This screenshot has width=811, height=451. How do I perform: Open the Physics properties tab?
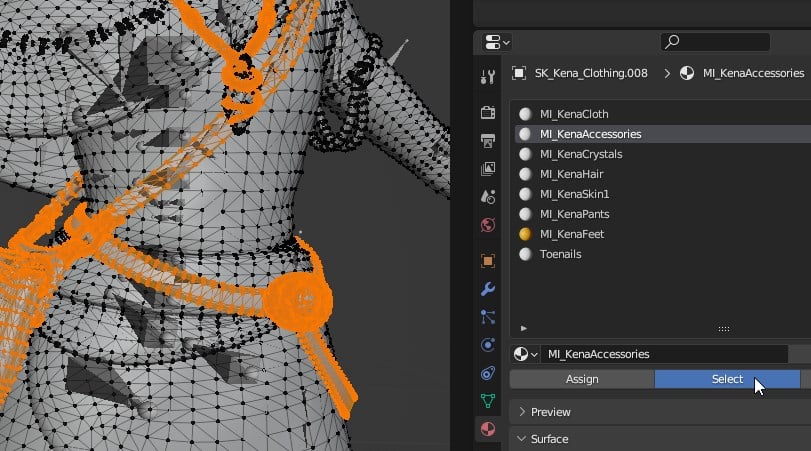488,345
